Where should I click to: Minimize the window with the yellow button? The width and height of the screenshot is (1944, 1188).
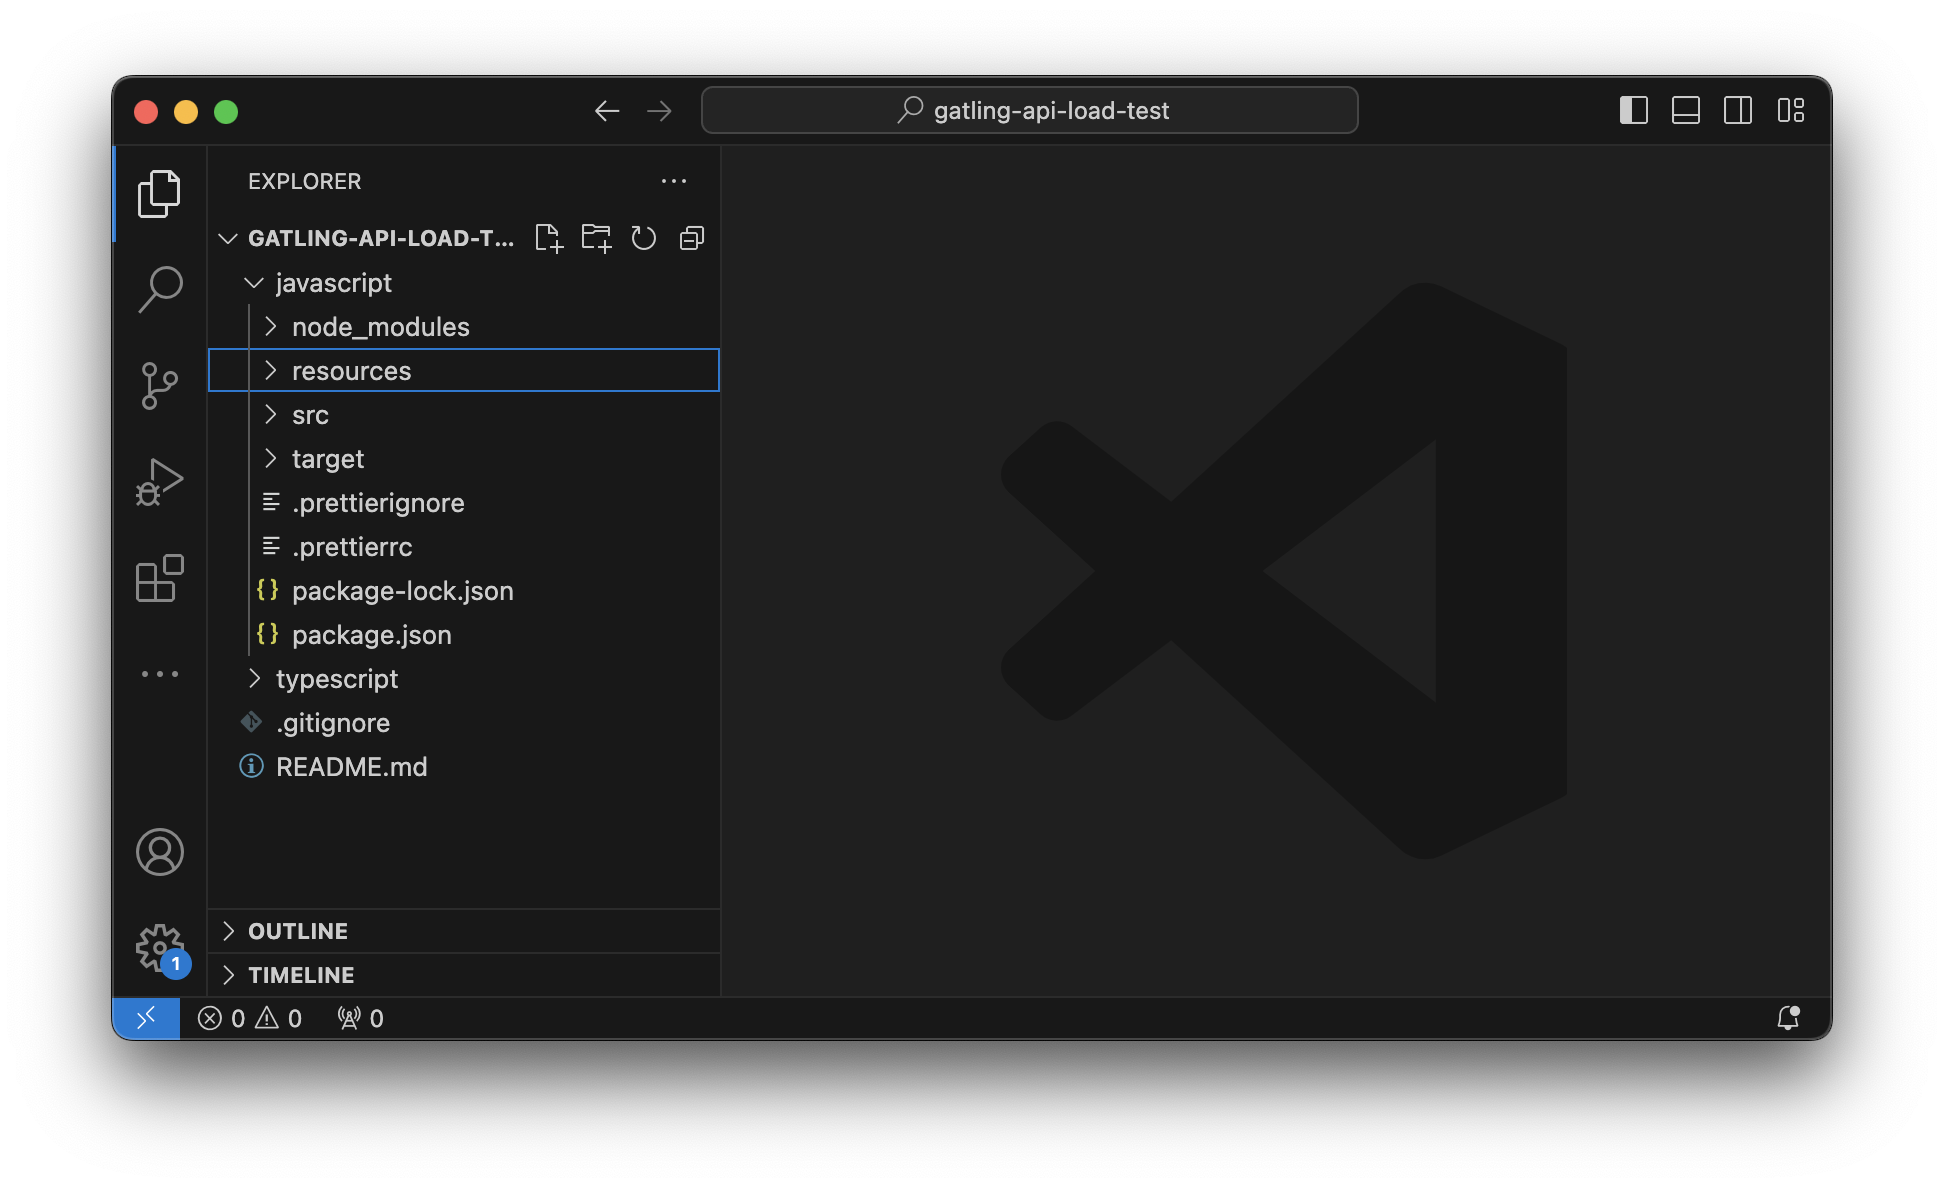tap(186, 111)
